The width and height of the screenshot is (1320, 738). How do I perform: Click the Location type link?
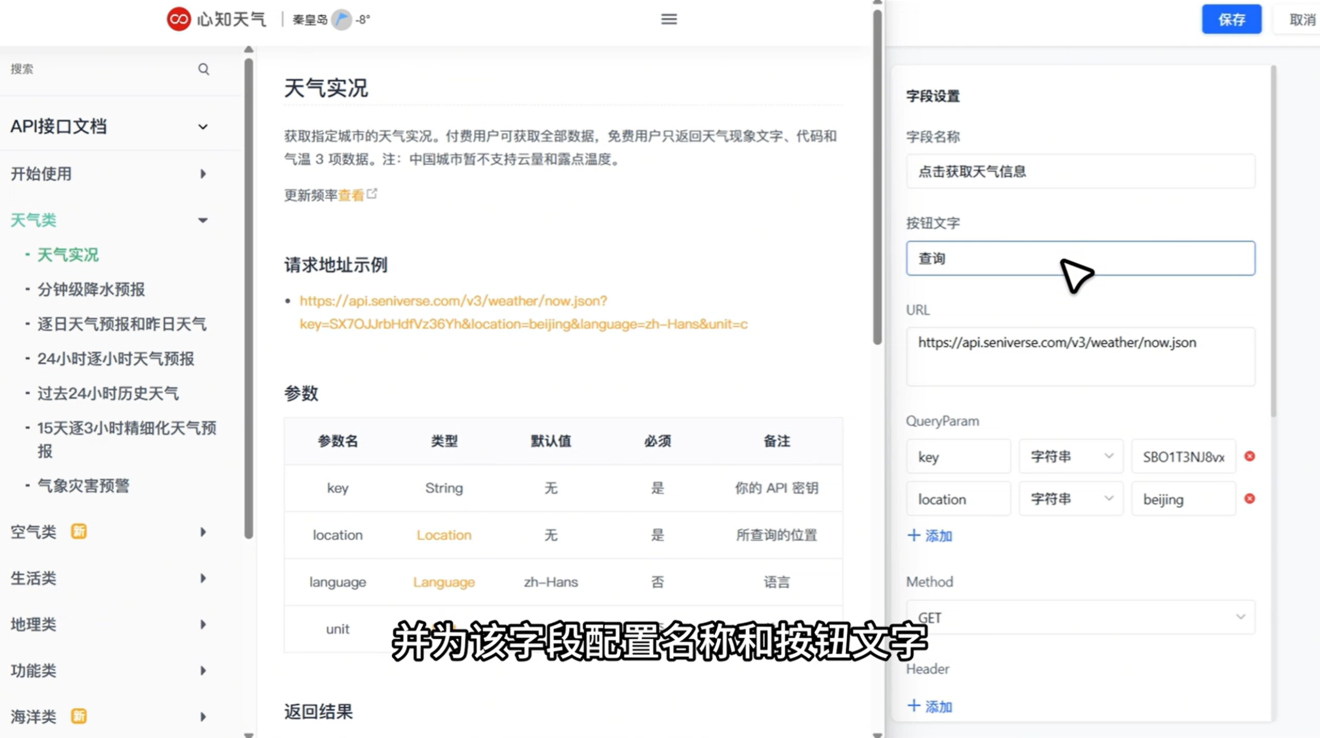pos(444,535)
